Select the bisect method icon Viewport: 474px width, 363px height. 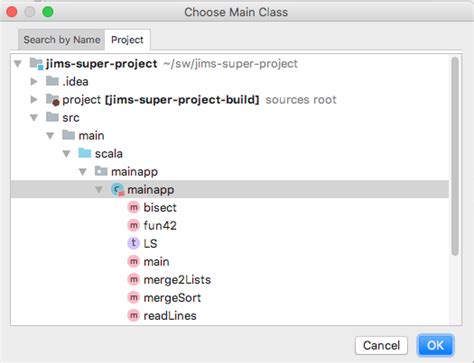tap(134, 207)
